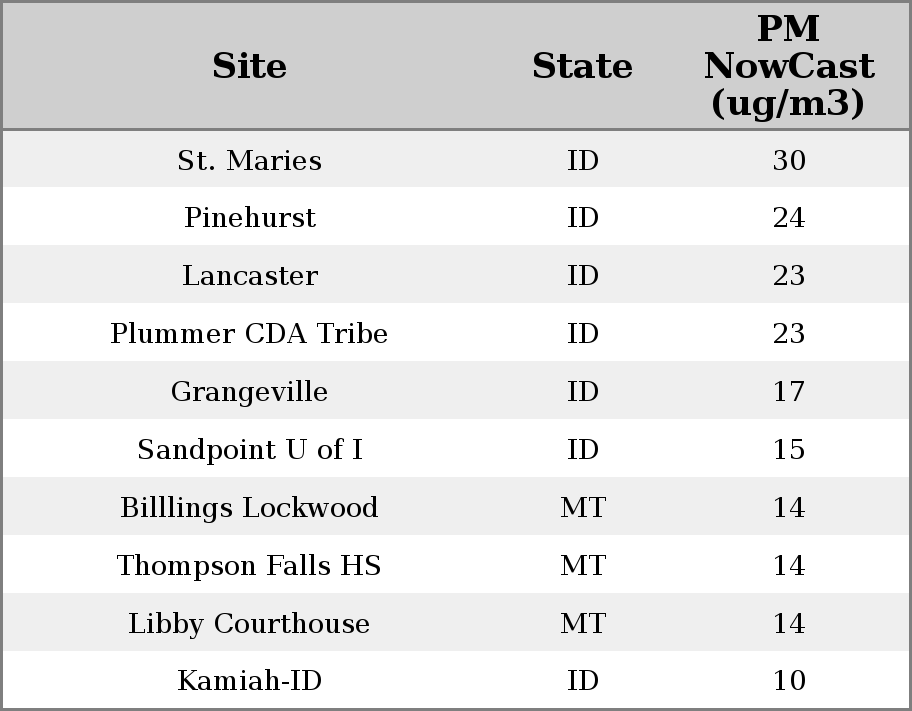Click the PM NowCast column header

click(788, 66)
